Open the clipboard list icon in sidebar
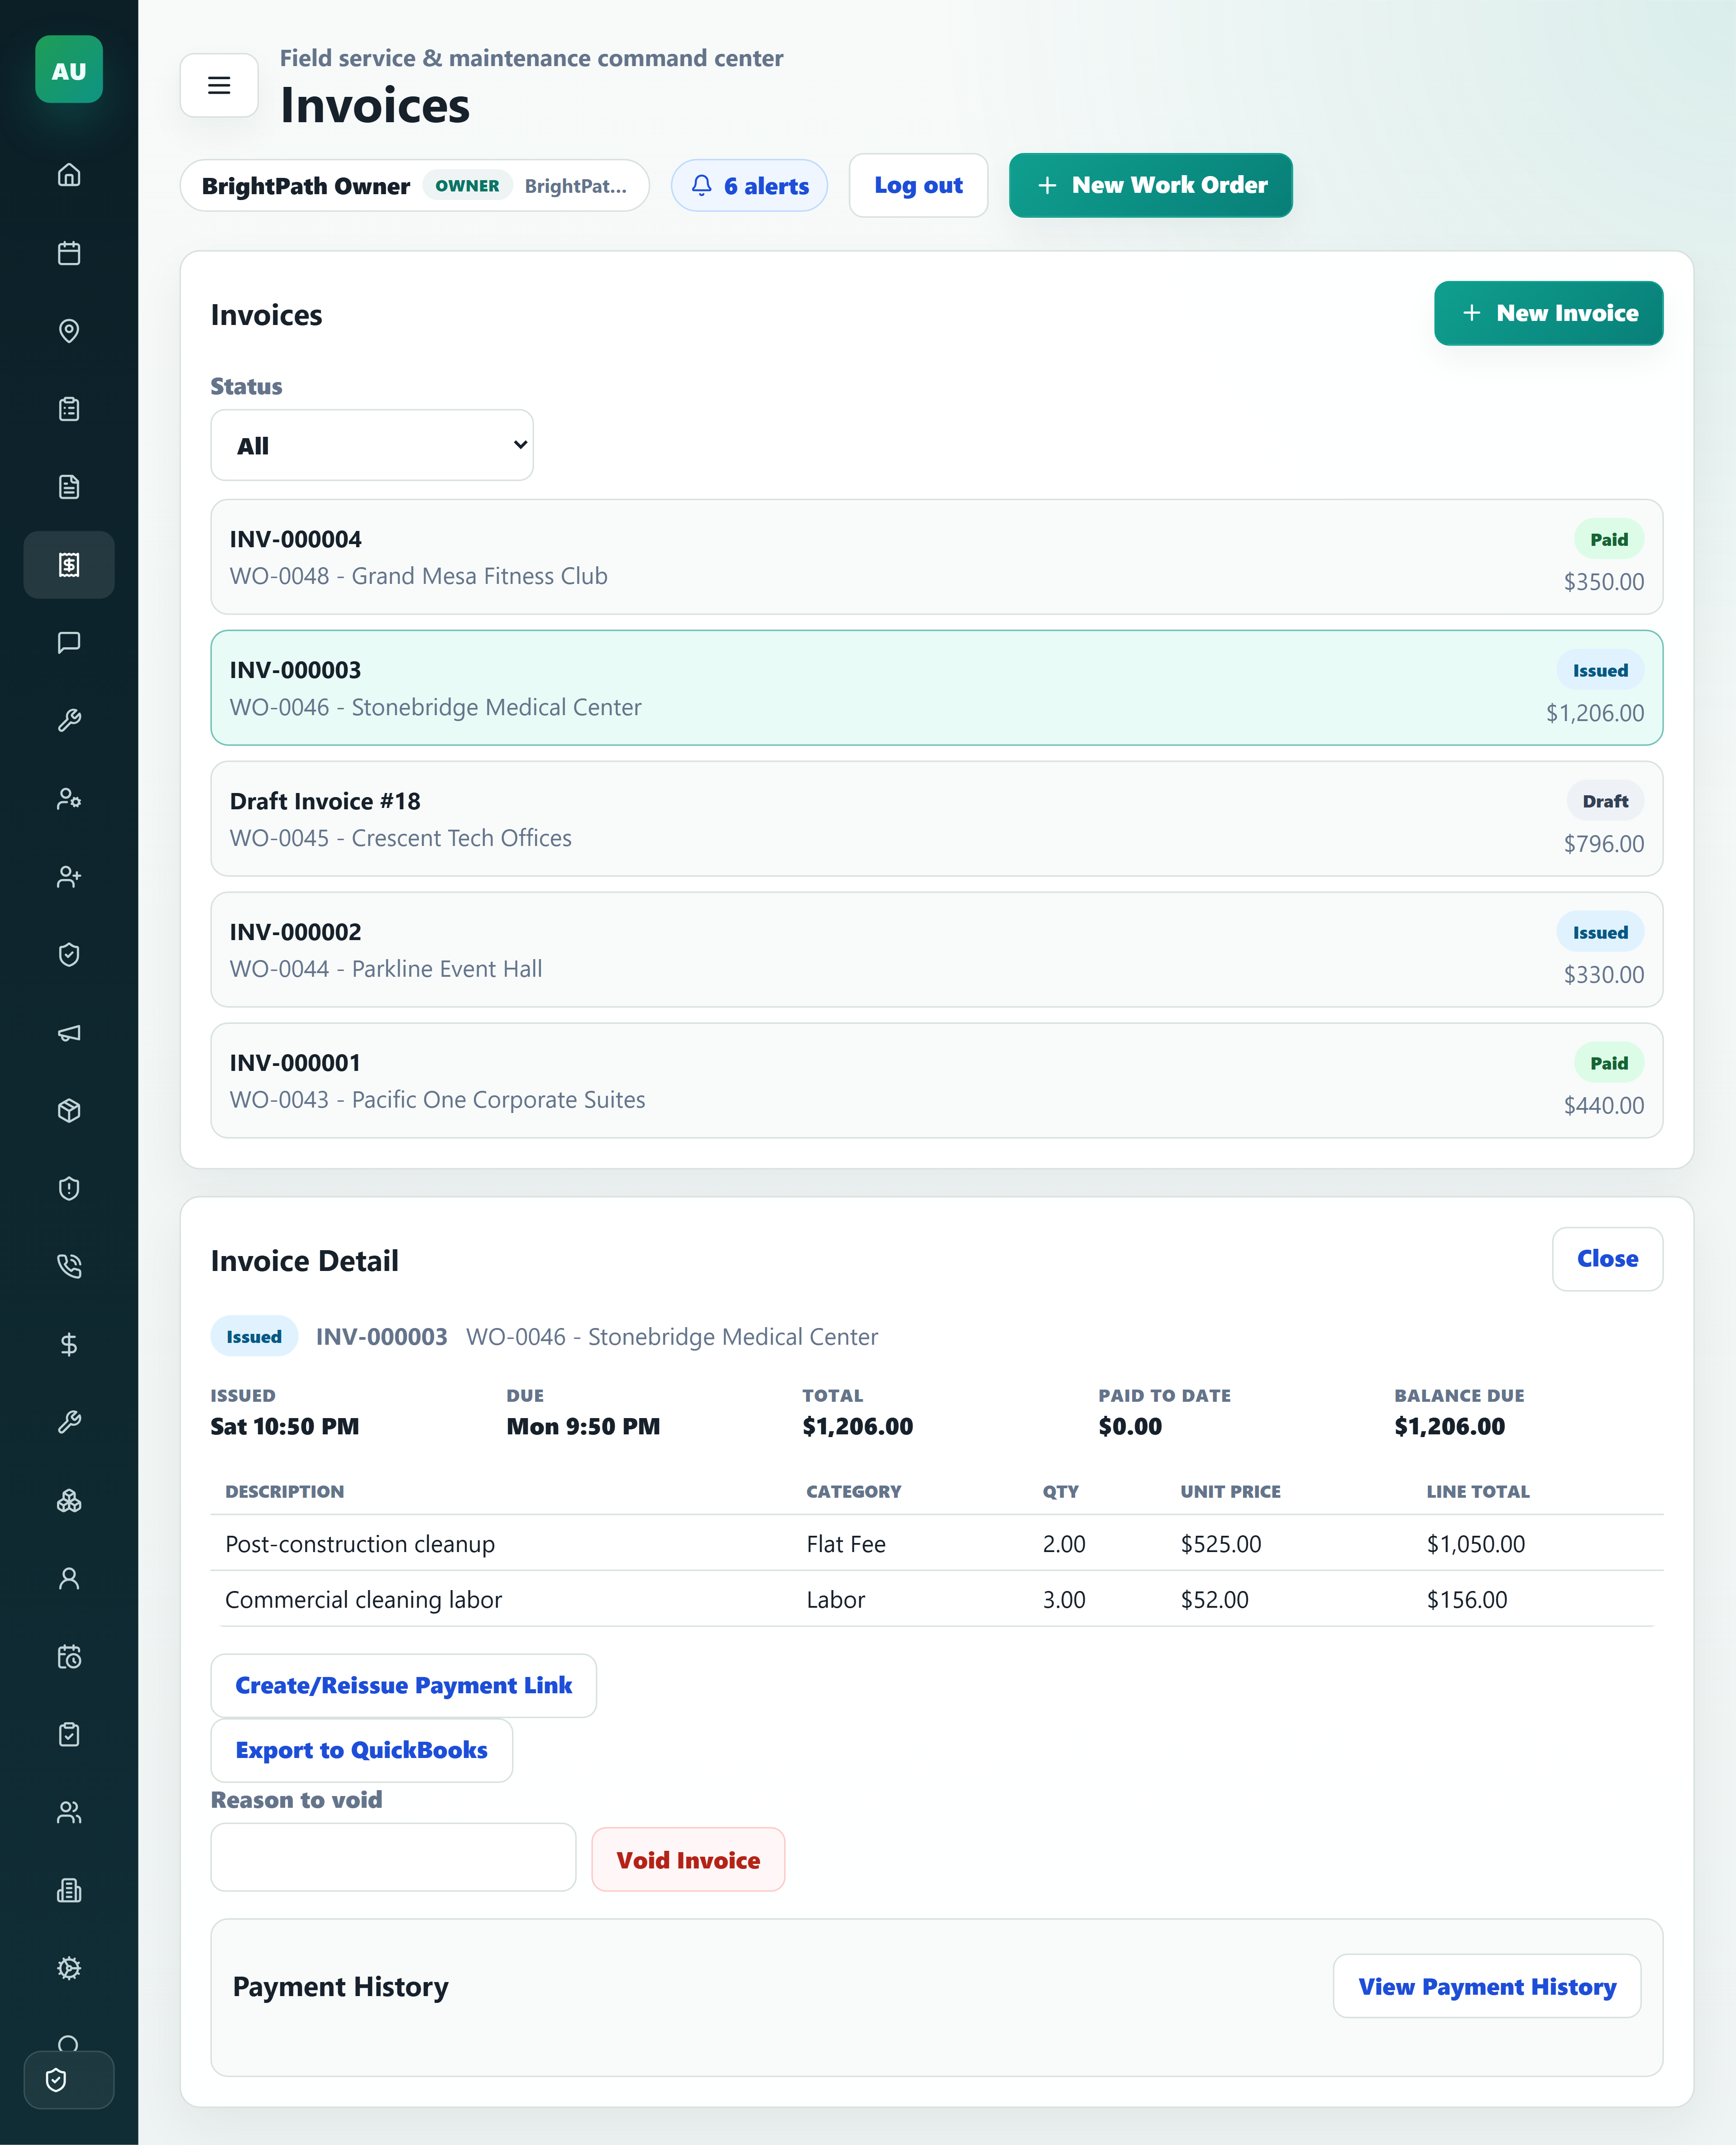The width and height of the screenshot is (1736, 2145). point(69,409)
